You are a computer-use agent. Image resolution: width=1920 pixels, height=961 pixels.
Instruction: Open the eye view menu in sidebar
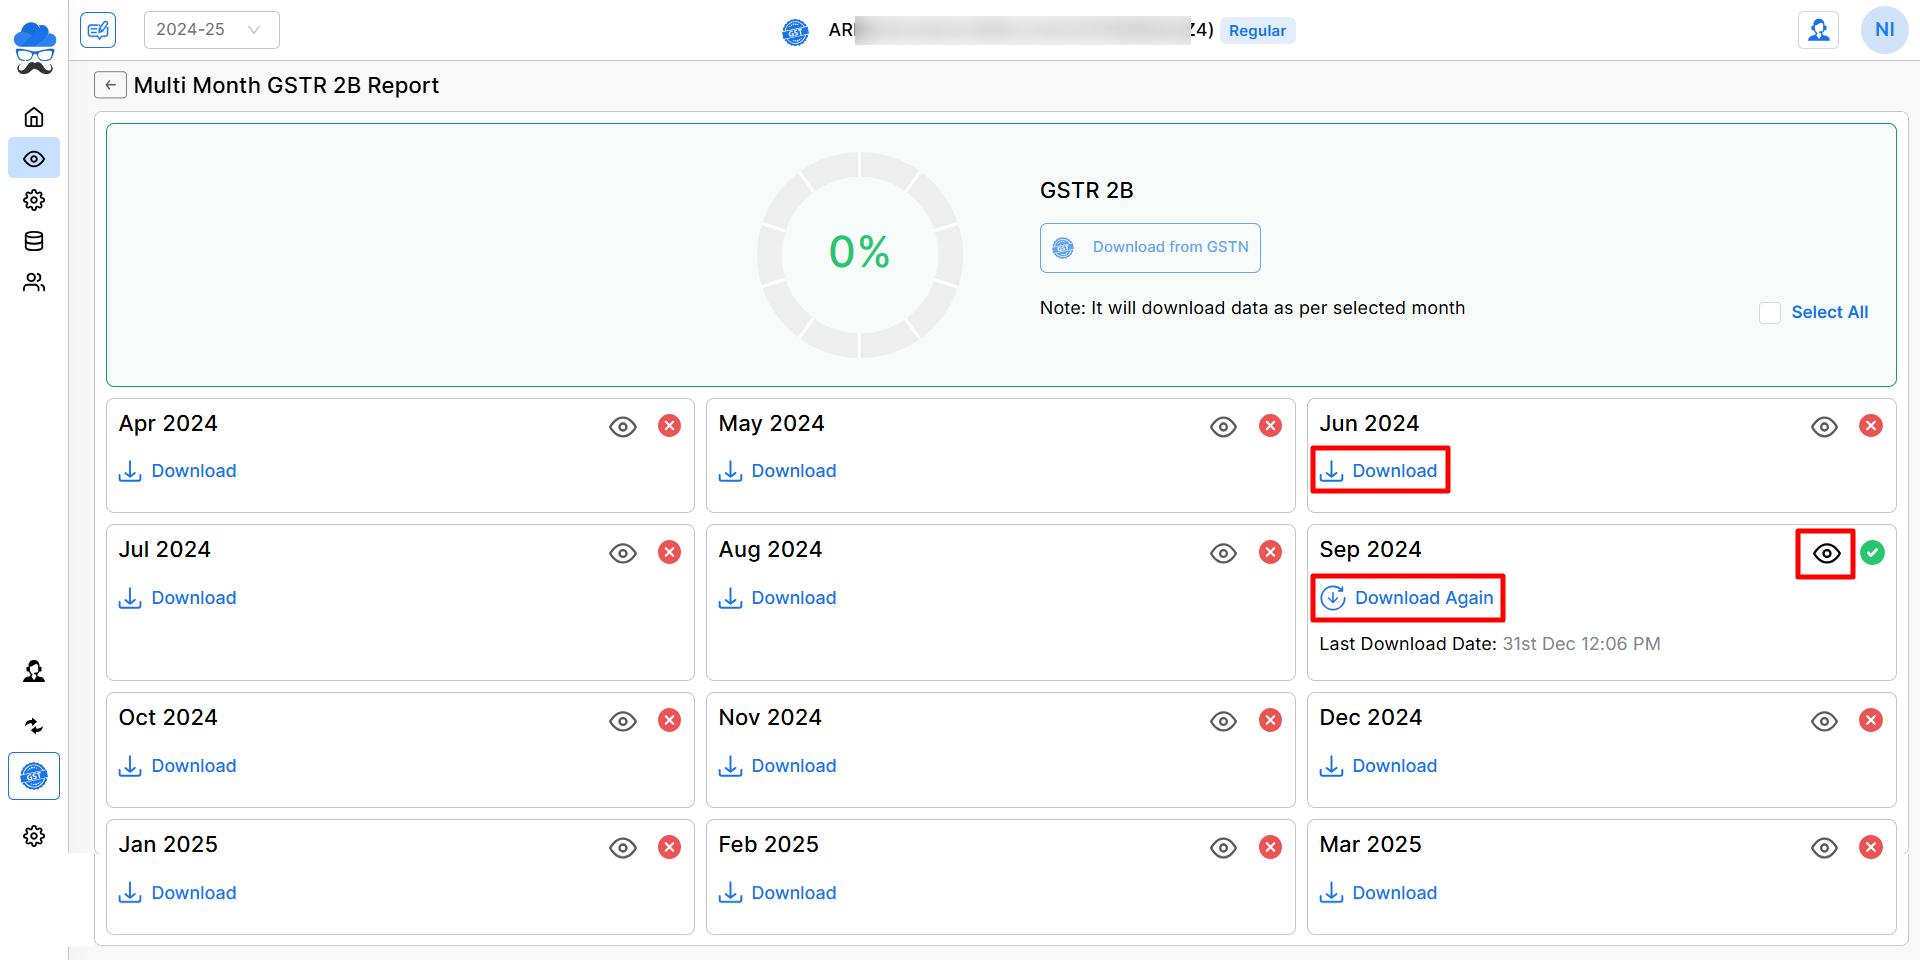click(x=34, y=159)
